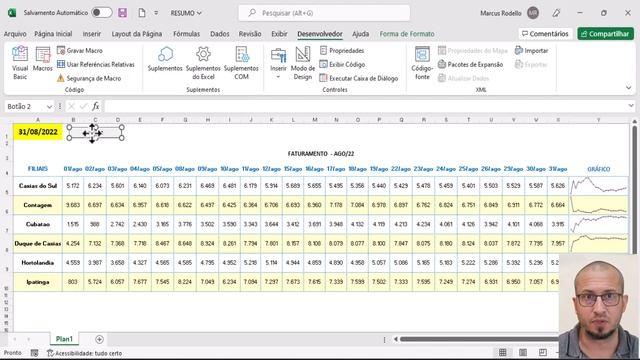This screenshot has width=640, height=360.
Task: Open Suplementos do Excel dialog
Action: 203,63
